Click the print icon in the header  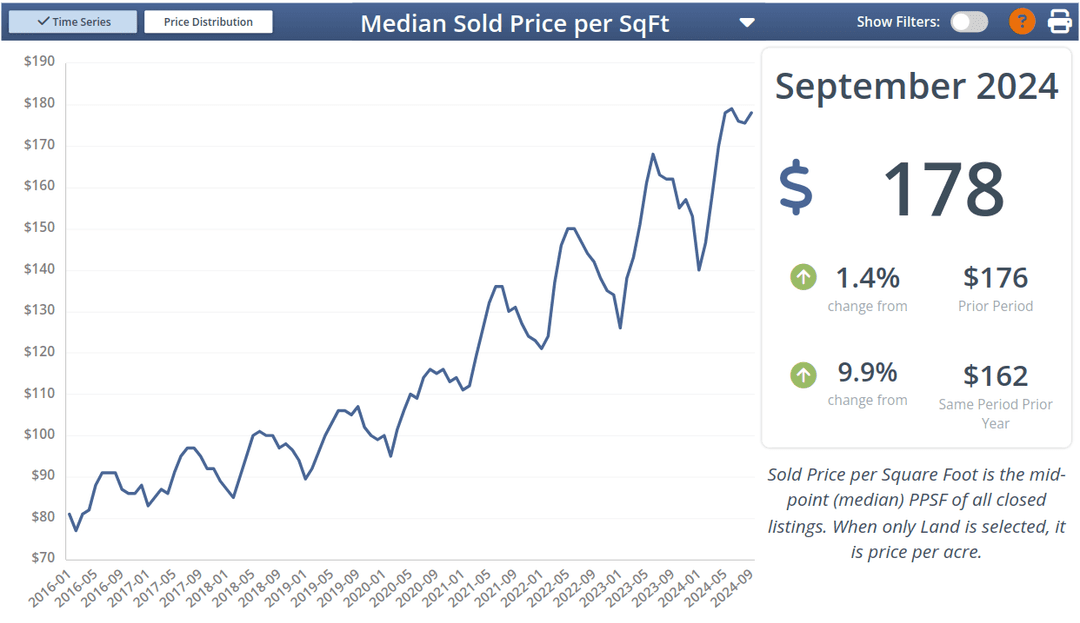point(1057,20)
